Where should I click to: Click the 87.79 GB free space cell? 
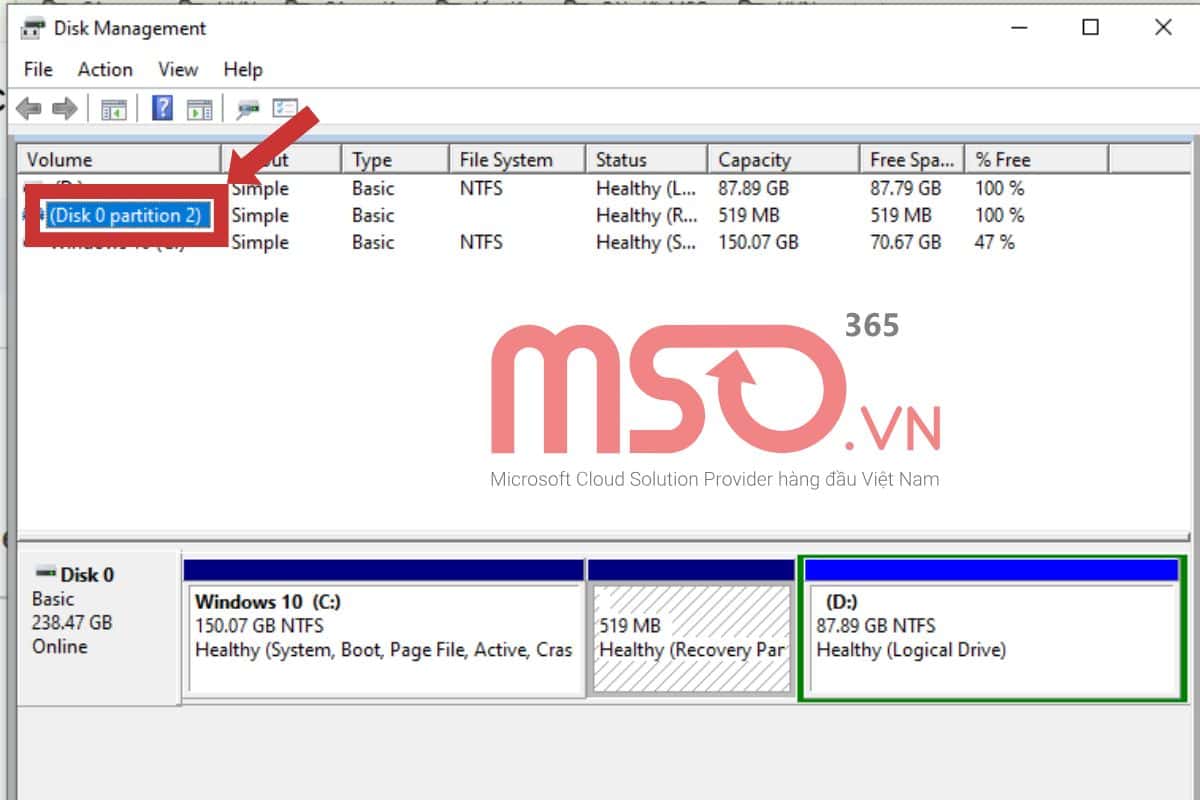pos(906,188)
